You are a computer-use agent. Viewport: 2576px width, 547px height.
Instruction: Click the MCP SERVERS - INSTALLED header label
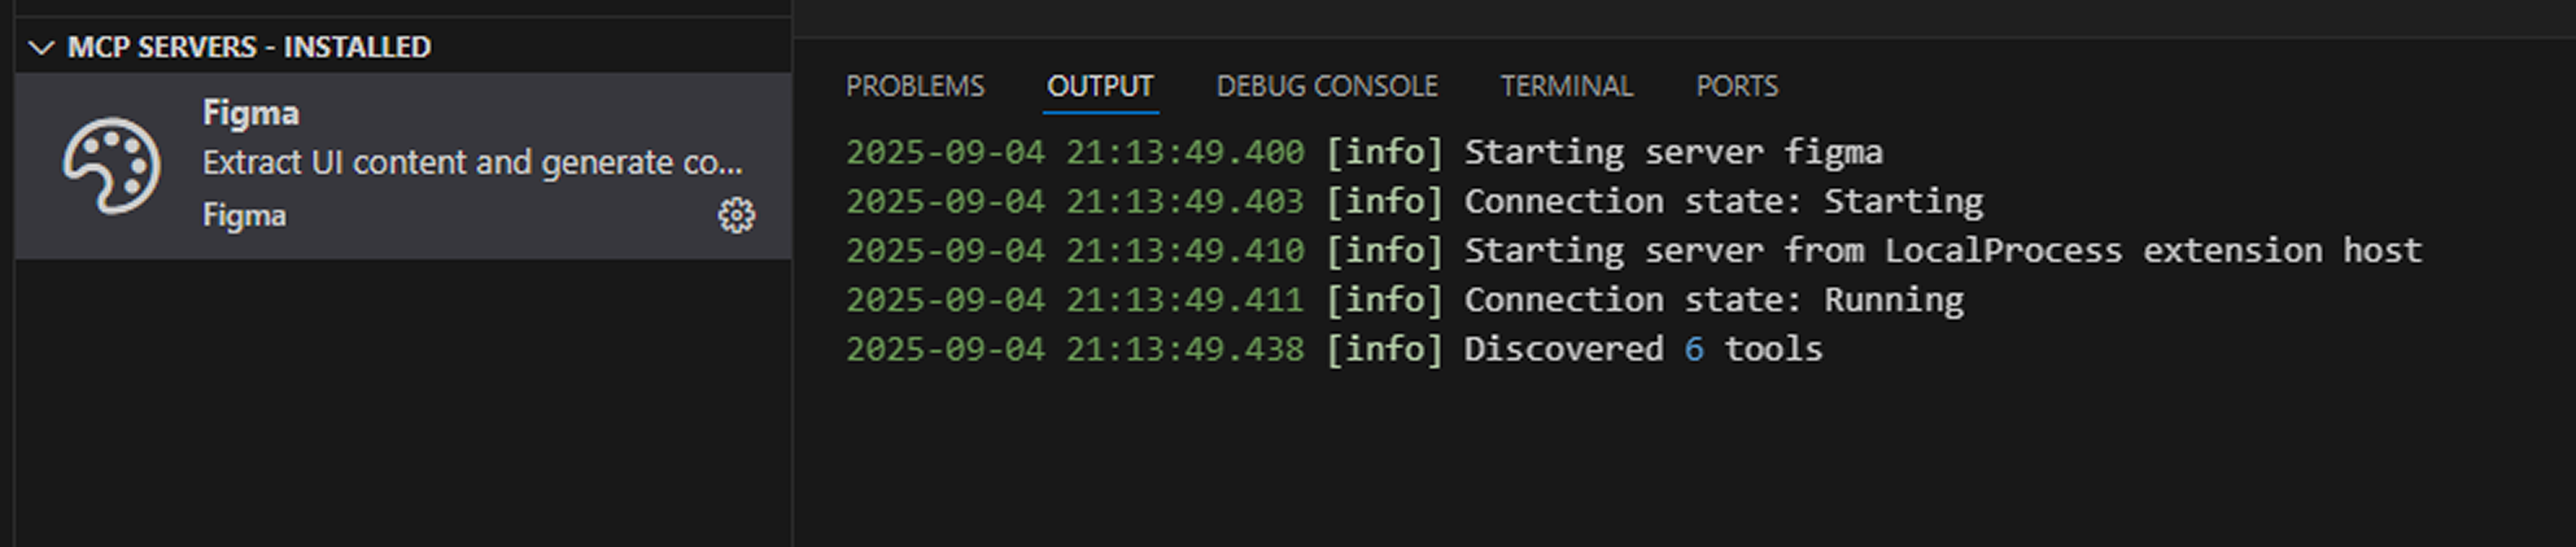point(249,47)
